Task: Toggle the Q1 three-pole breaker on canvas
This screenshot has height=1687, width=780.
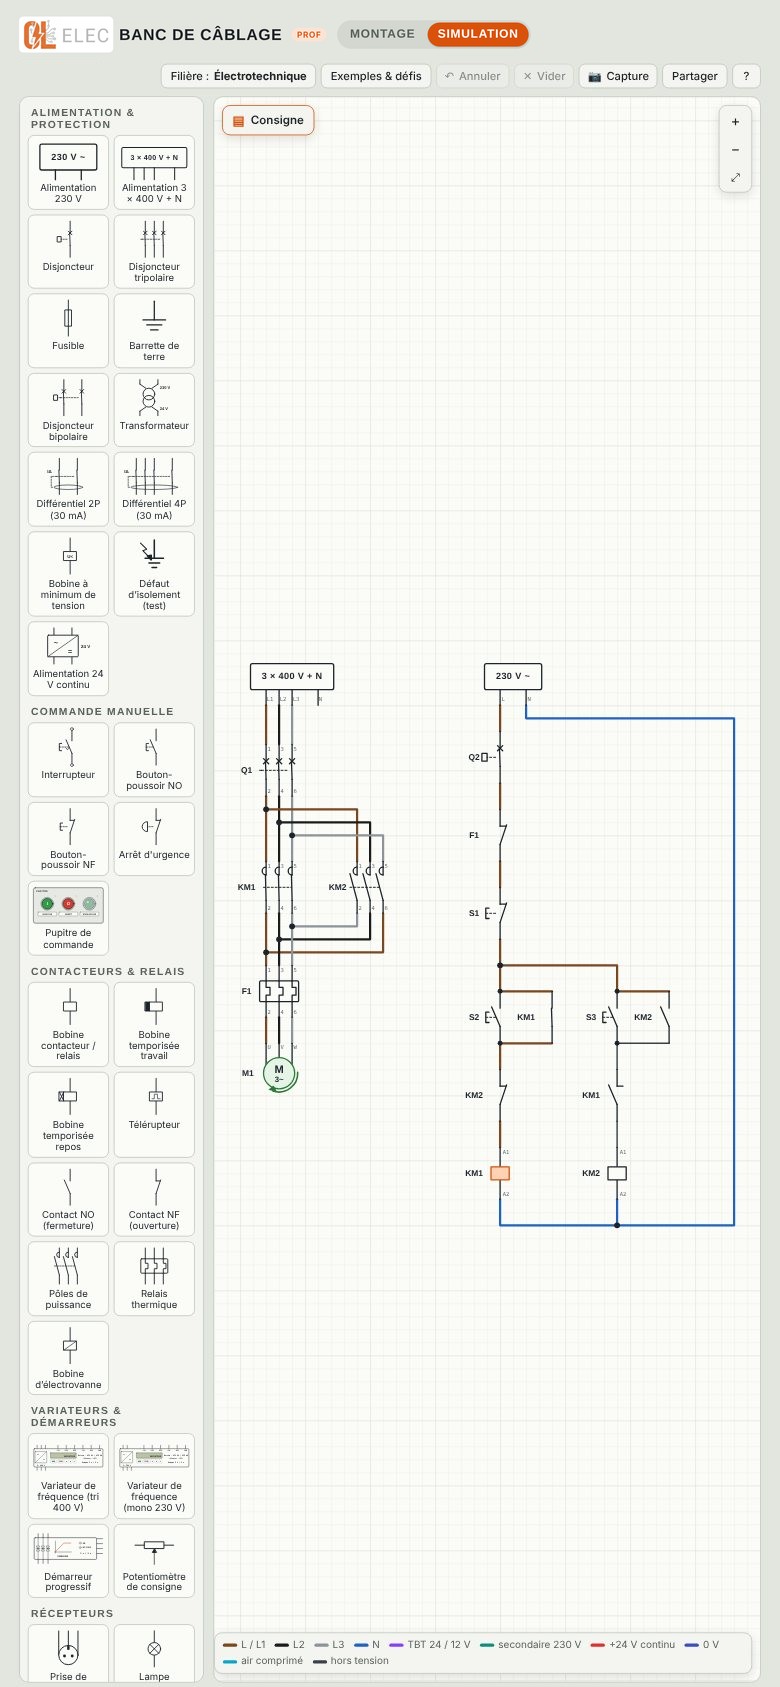Action: coord(272,768)
